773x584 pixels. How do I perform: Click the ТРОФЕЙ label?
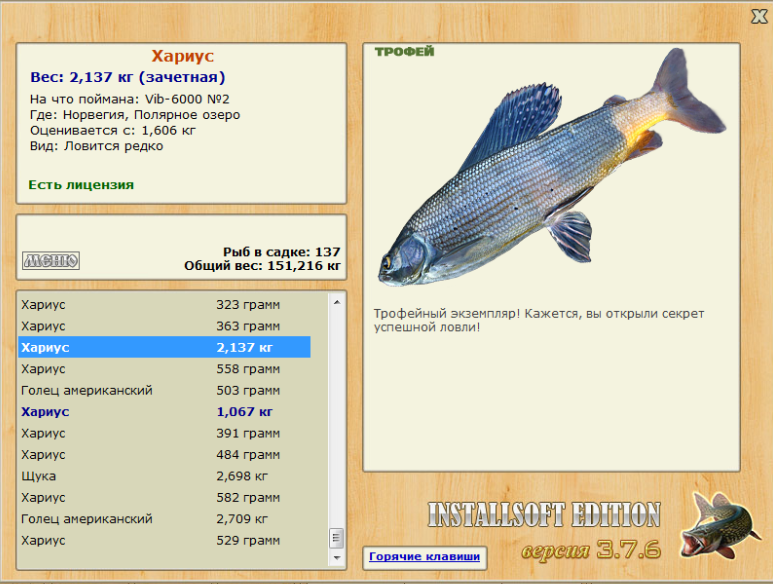pyautogui.click(x=404, y=52)
